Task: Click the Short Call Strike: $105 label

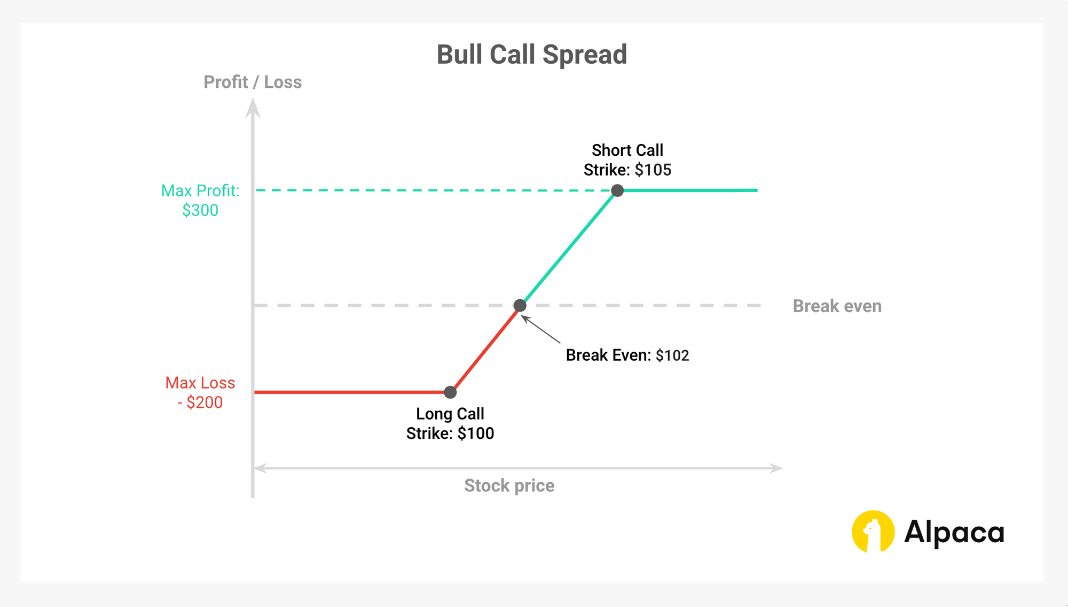Action: pos(627,160)
